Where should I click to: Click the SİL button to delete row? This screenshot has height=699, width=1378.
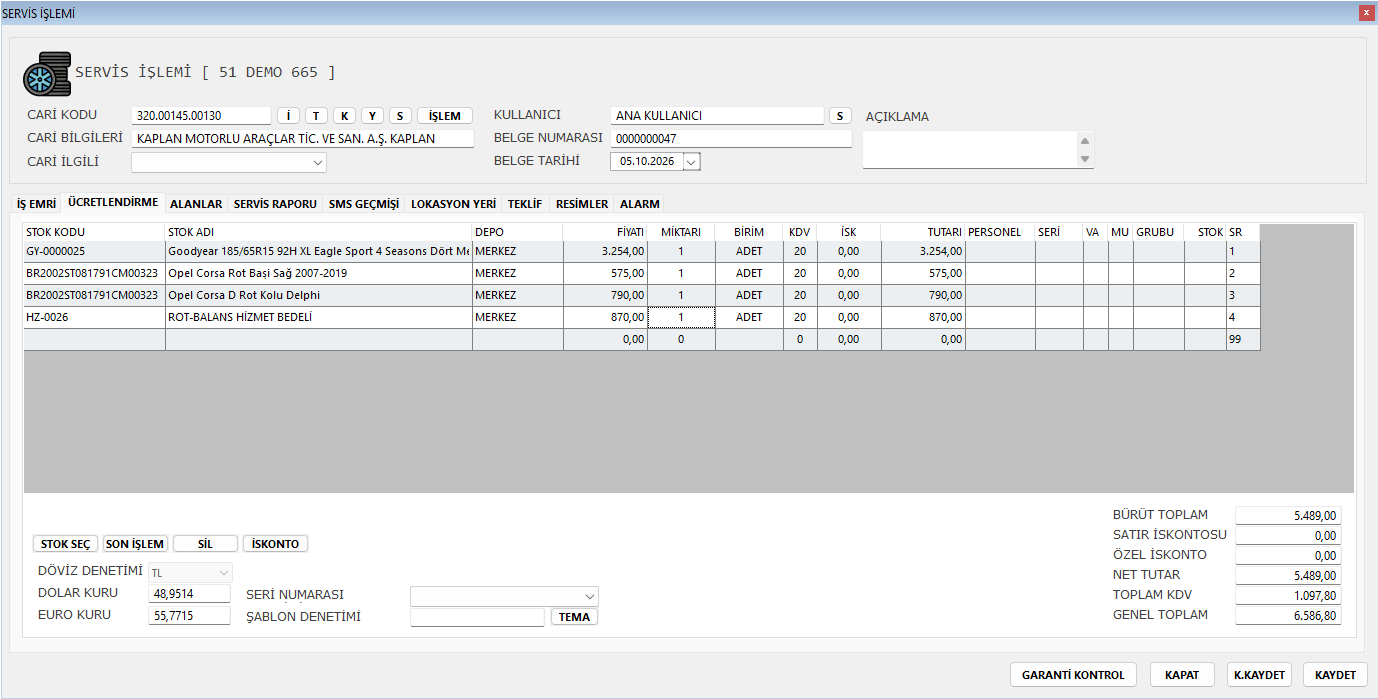(x=206, y=544)
